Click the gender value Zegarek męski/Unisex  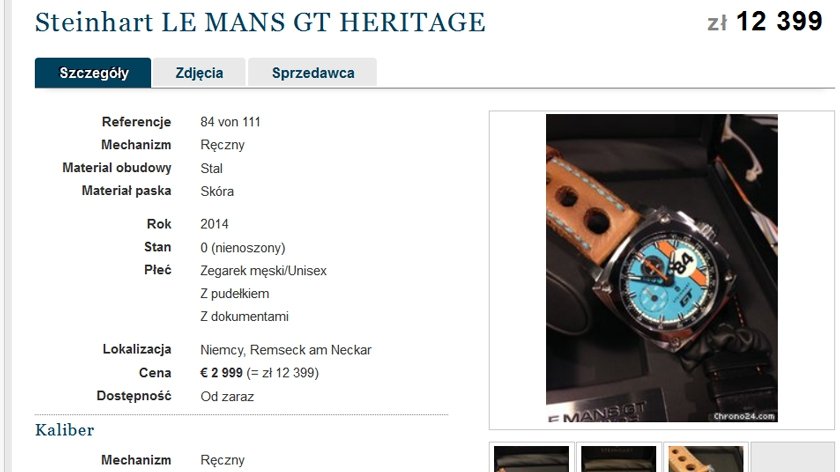tap(264, 271)
